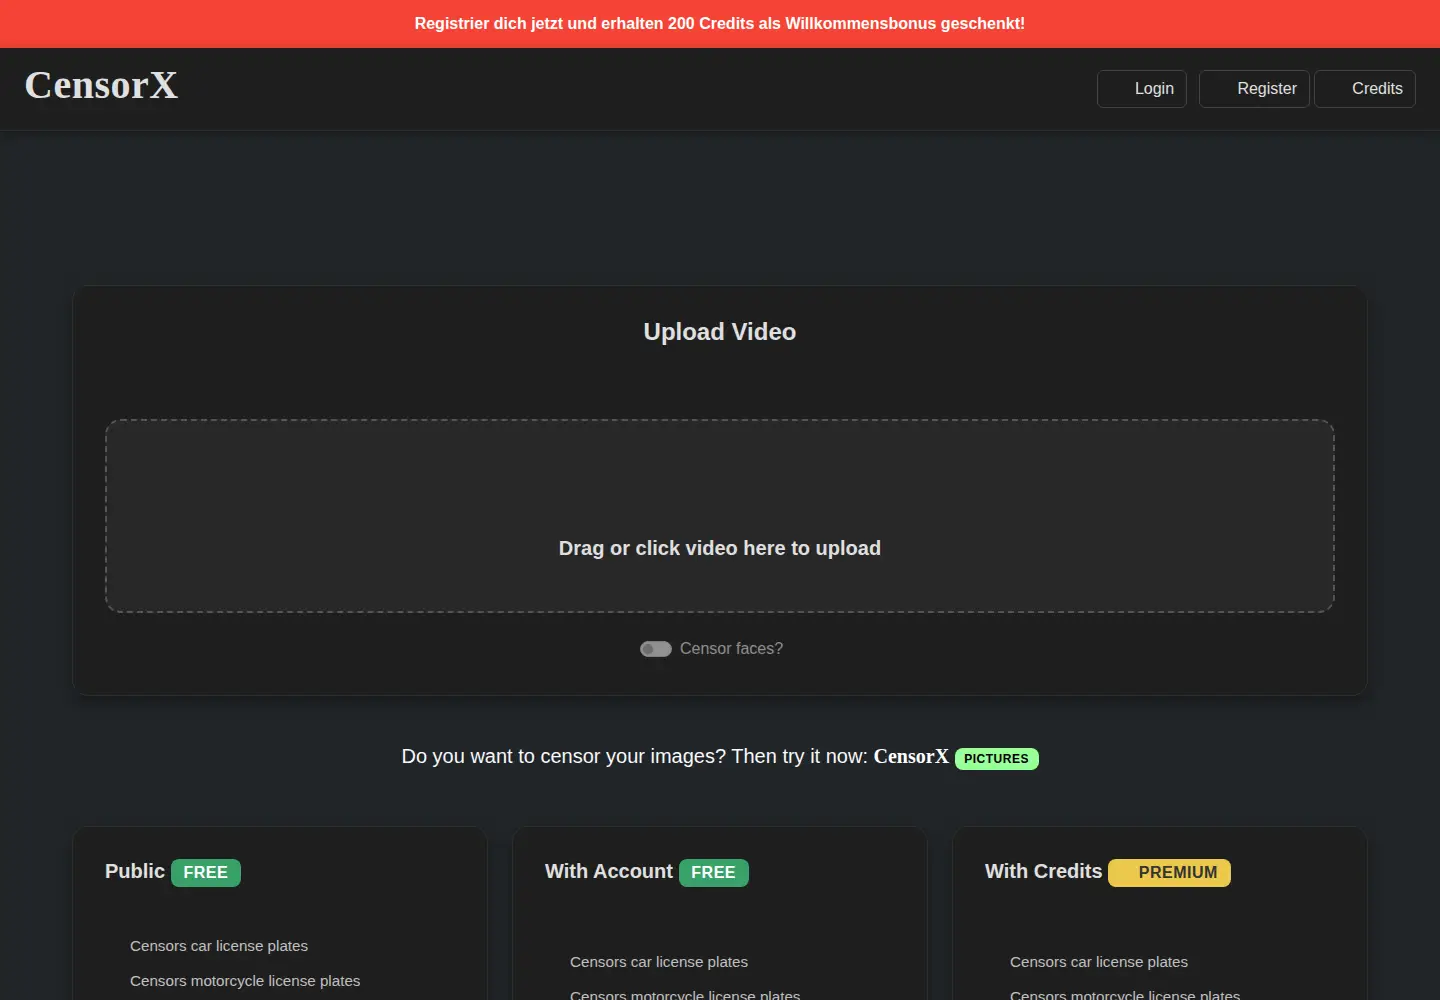The width and height of the screenshot is (1440, 1000).
Task: Click the video upload drop zone
Action: [720, 516]
